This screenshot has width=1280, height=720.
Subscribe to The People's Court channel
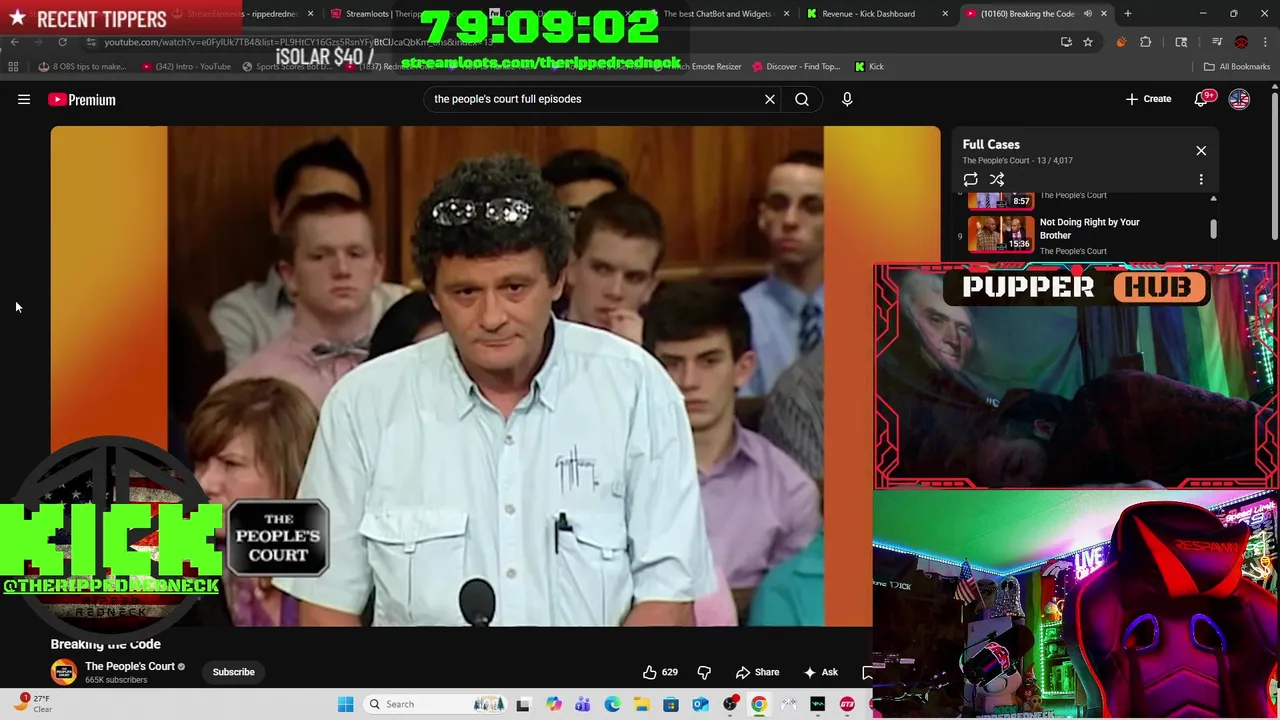click(x=233, y=672)
